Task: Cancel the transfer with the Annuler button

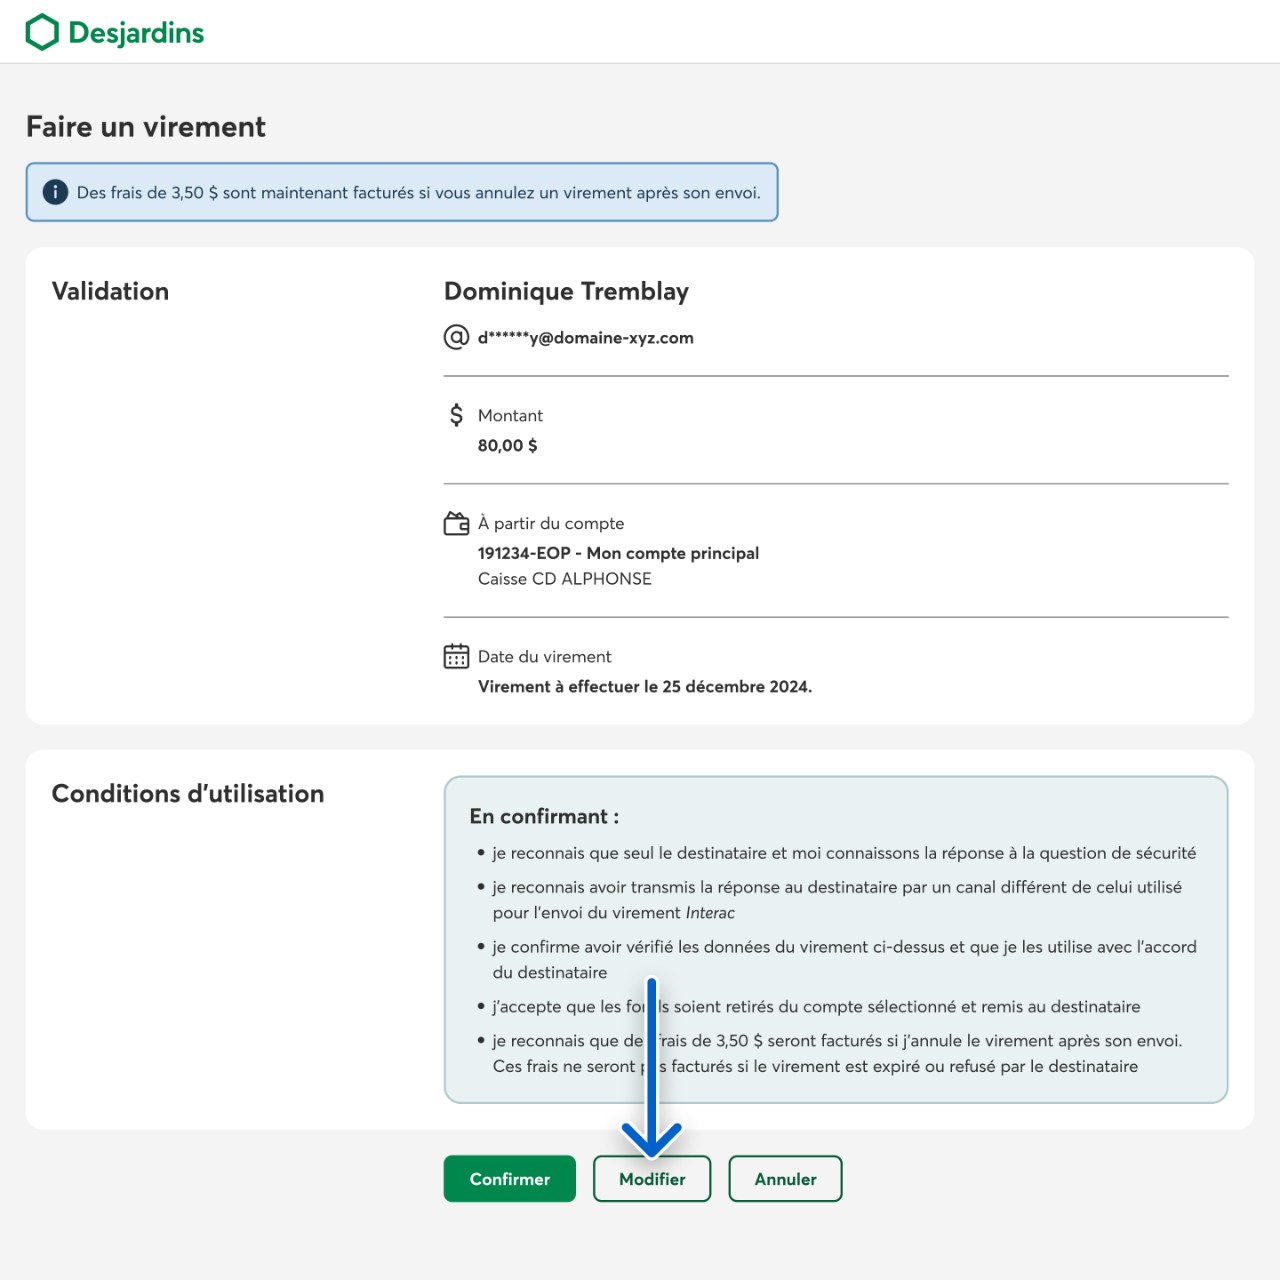Action: click(785, 1179)
